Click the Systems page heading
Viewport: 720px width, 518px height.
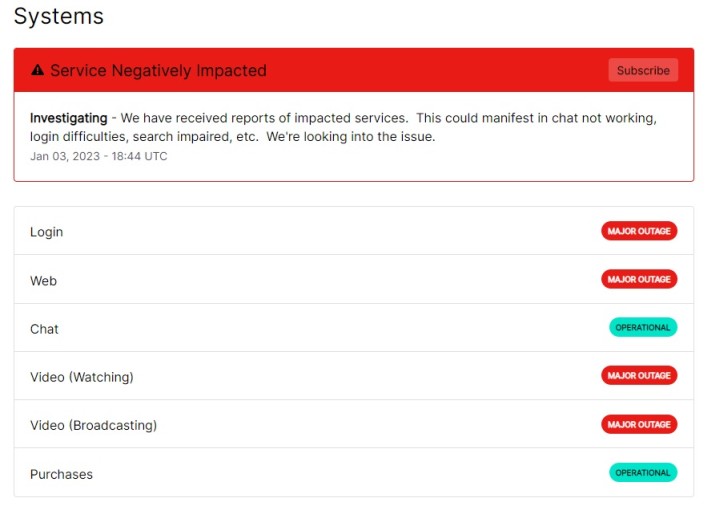pyautogui.click(x=58, y=17)
